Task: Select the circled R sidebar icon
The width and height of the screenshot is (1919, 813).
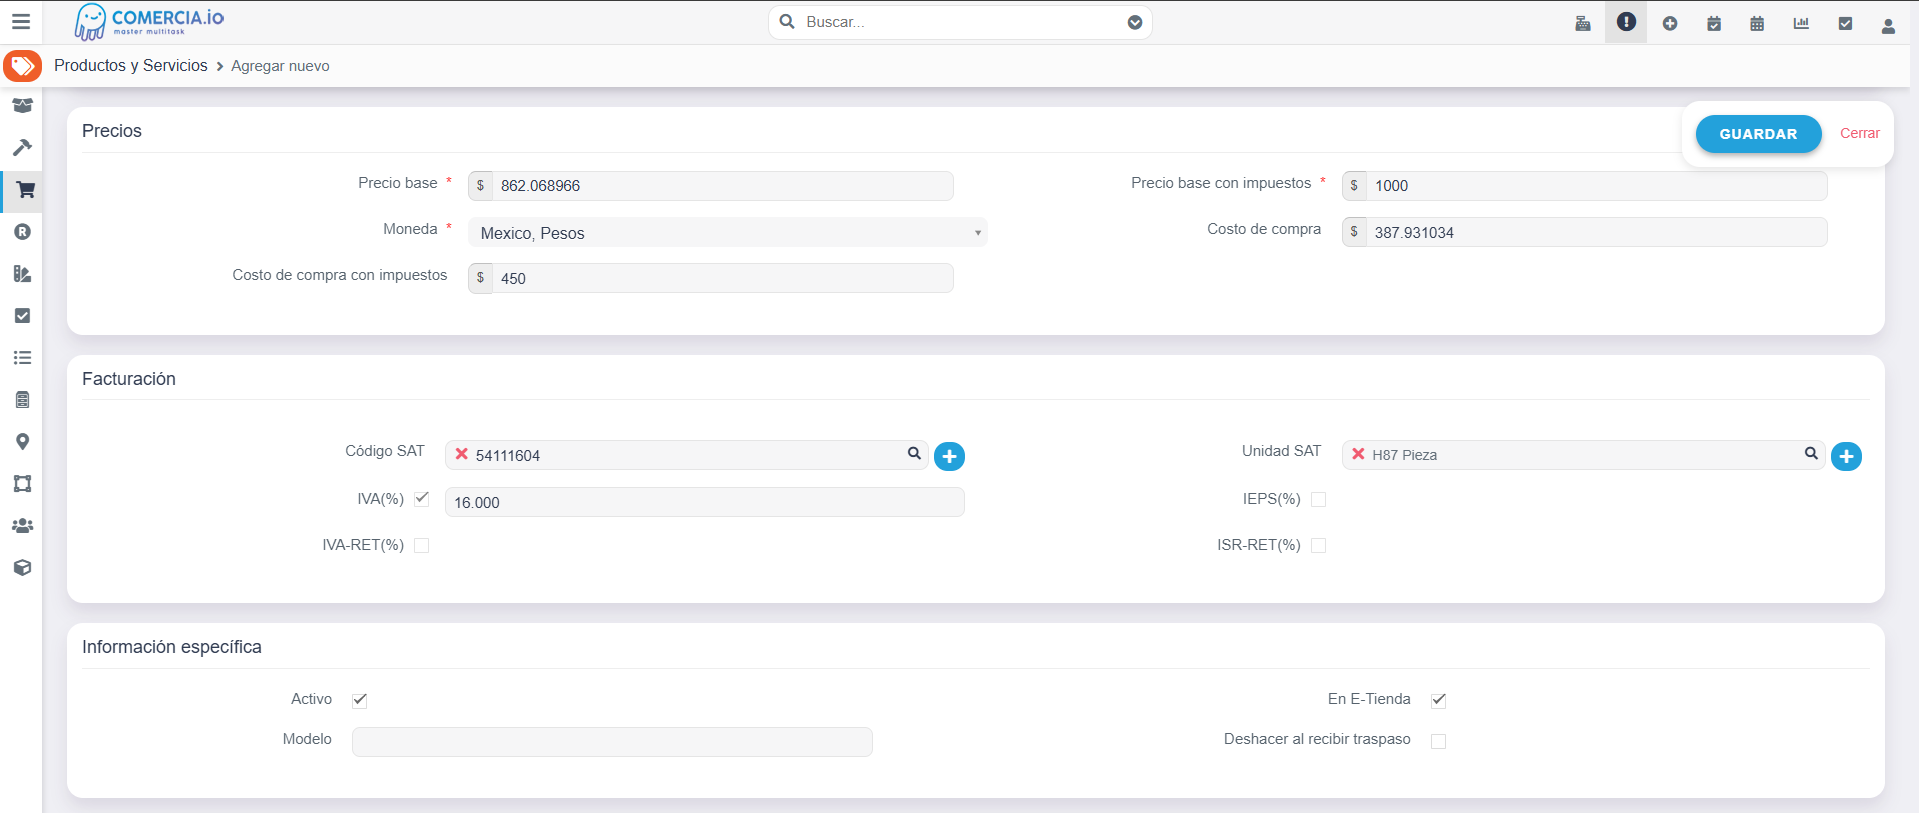Action: [x=22, y=232]
